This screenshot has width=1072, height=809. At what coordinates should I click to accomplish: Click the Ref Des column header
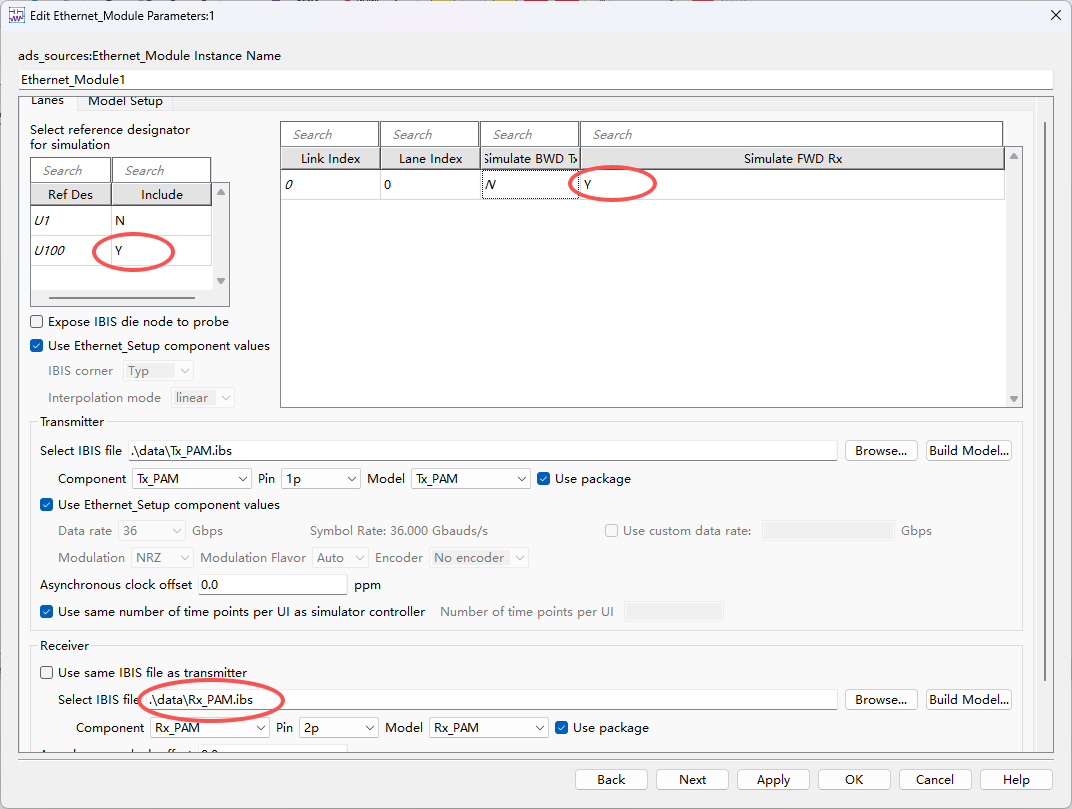coord(70,194)
